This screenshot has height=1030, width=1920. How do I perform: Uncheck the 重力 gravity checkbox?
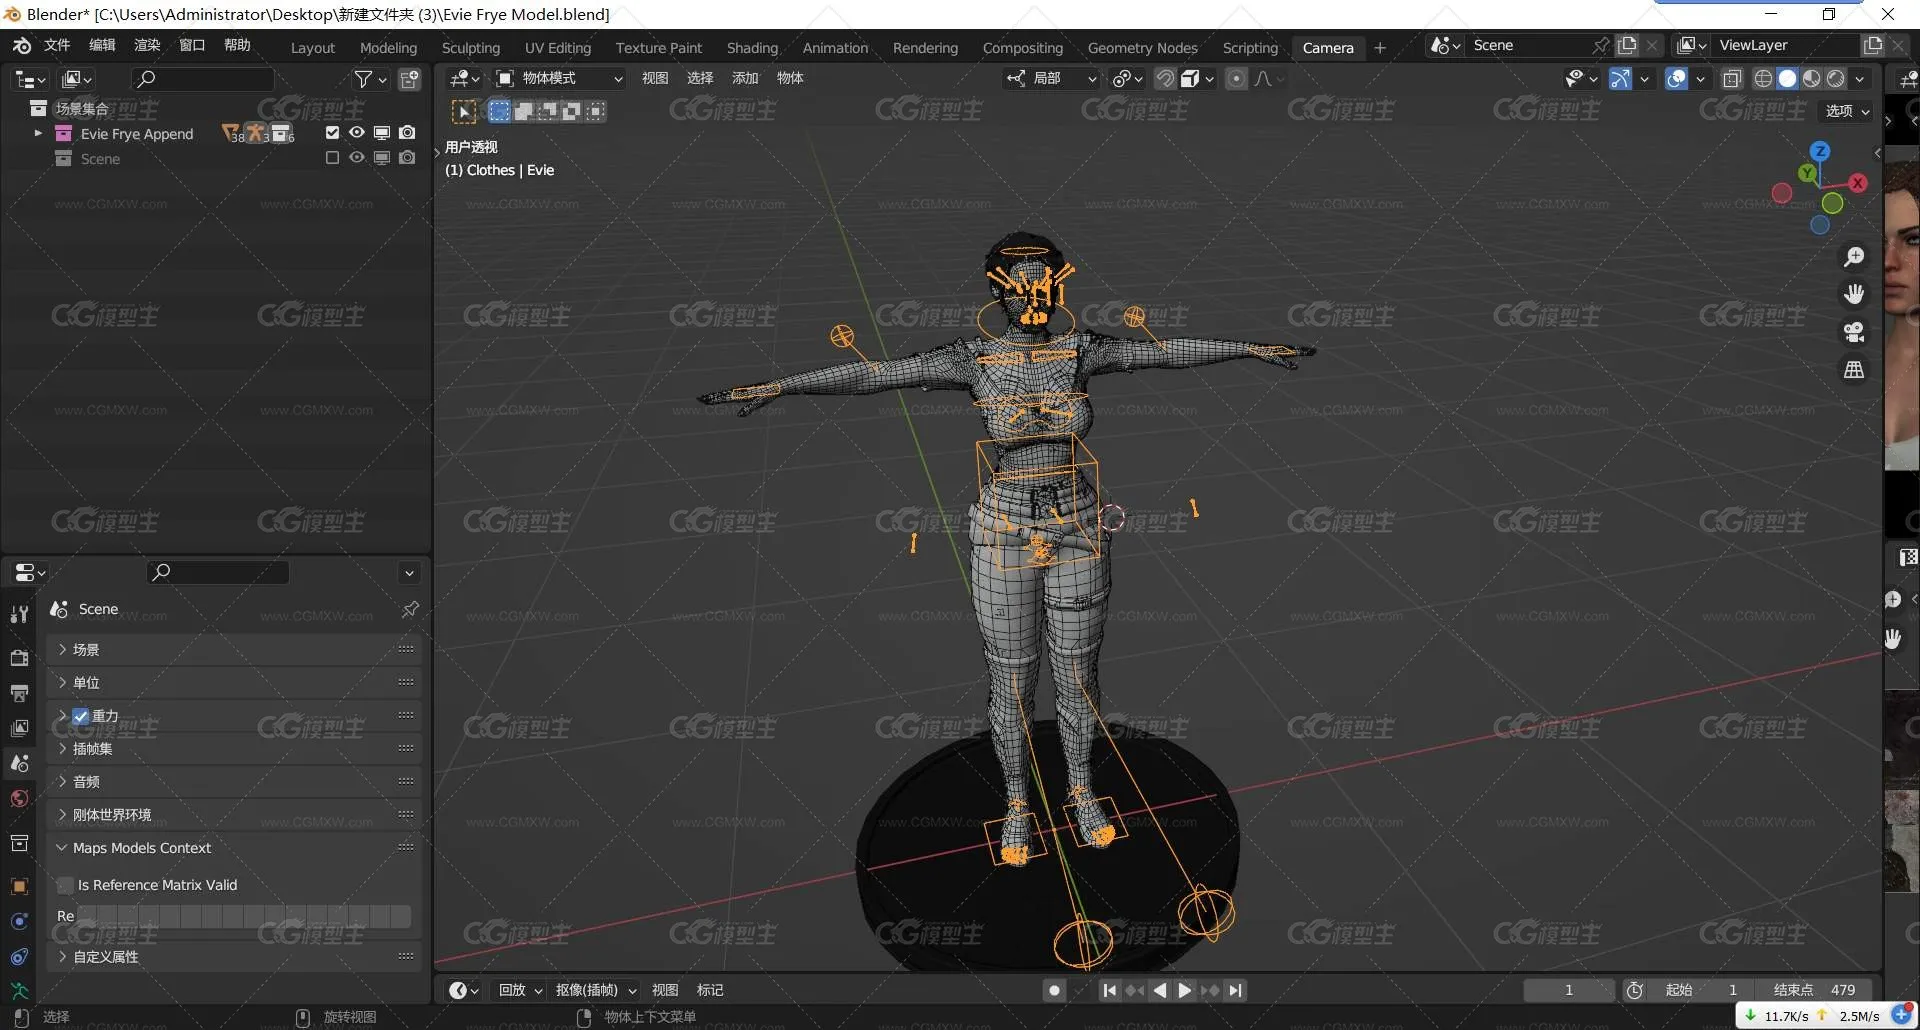pyautogui.click(x=81, y=716)
